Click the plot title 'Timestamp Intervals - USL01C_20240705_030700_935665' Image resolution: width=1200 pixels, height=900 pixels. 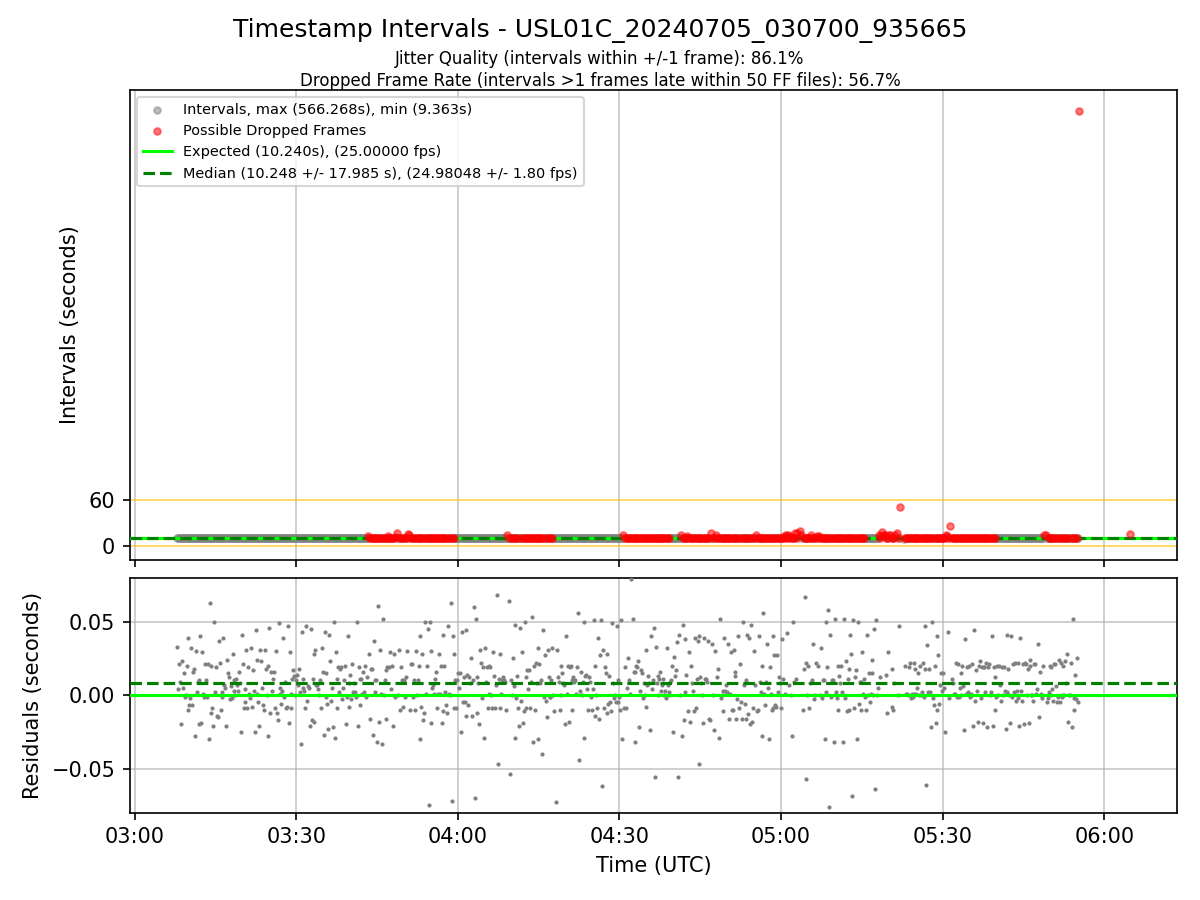600,29
